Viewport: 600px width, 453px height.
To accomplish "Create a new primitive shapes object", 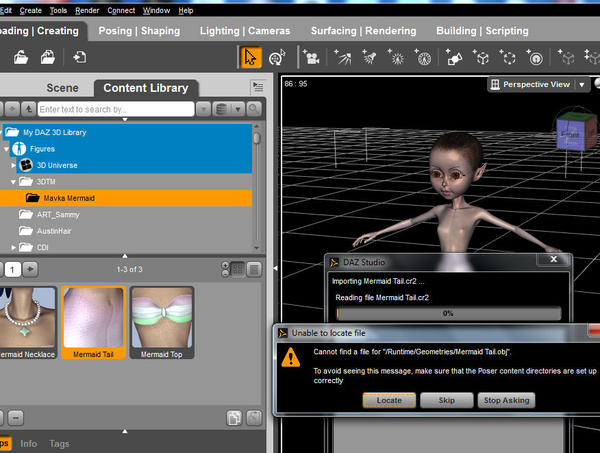I will coord(454,58).
